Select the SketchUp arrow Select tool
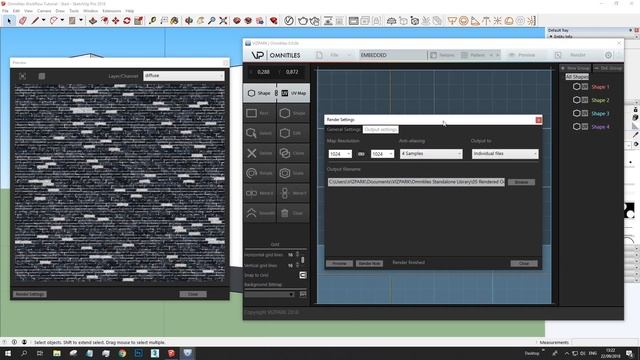Viewport: 640px width, 360px height. coord(9,20)
